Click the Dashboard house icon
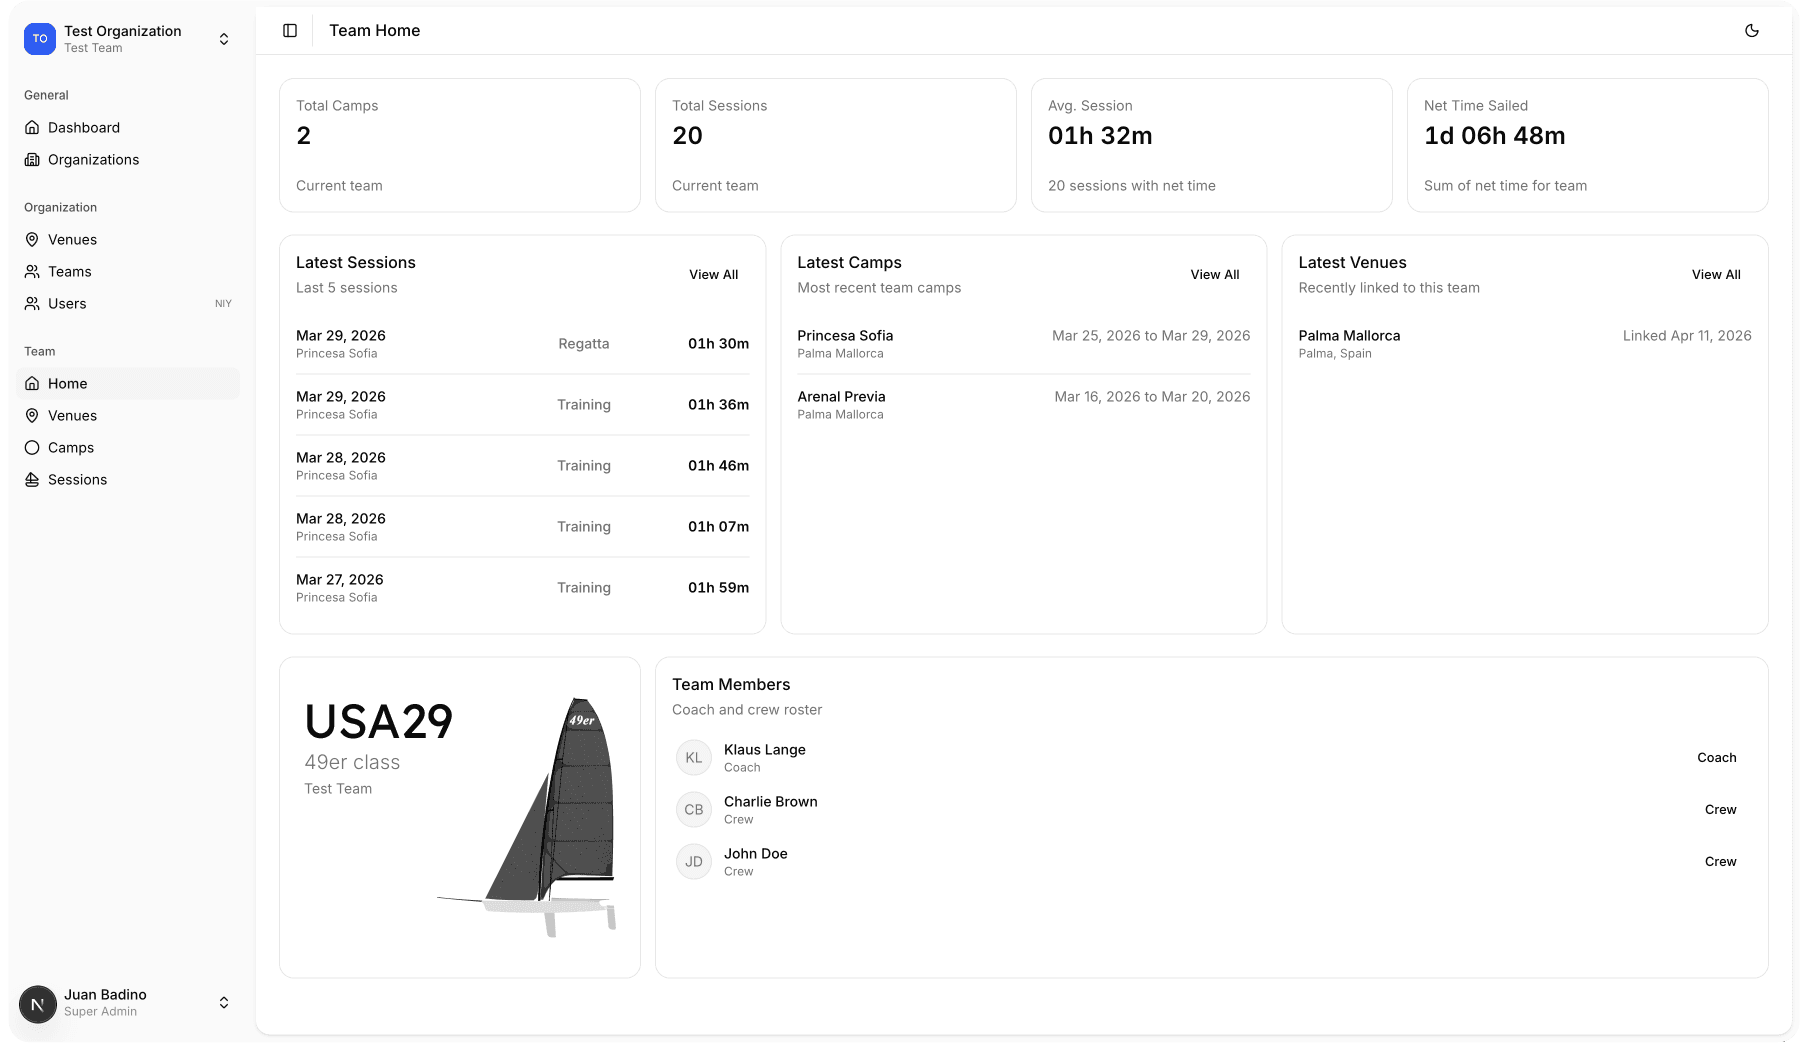 coord(32,128)
